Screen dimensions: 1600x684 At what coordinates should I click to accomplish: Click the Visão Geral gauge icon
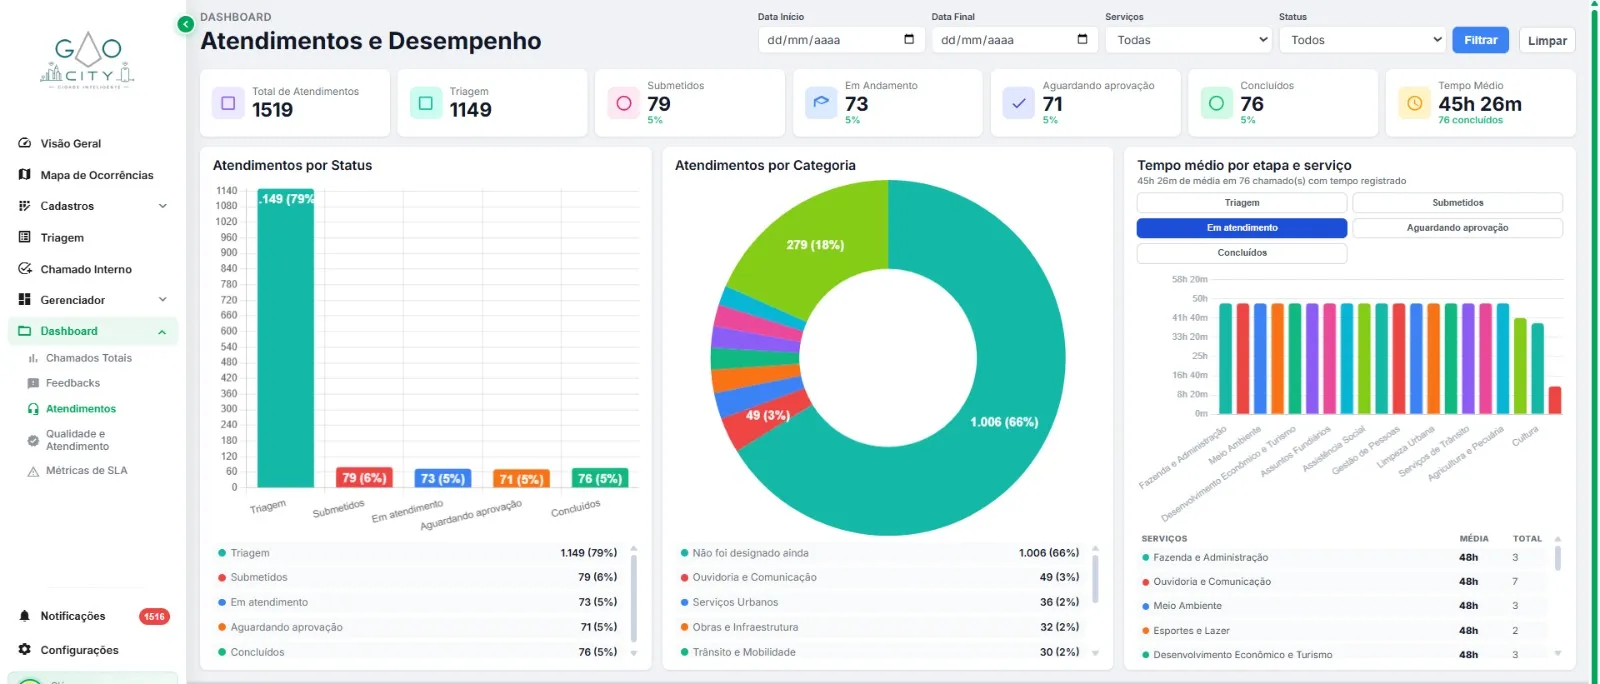pos(25,143)
